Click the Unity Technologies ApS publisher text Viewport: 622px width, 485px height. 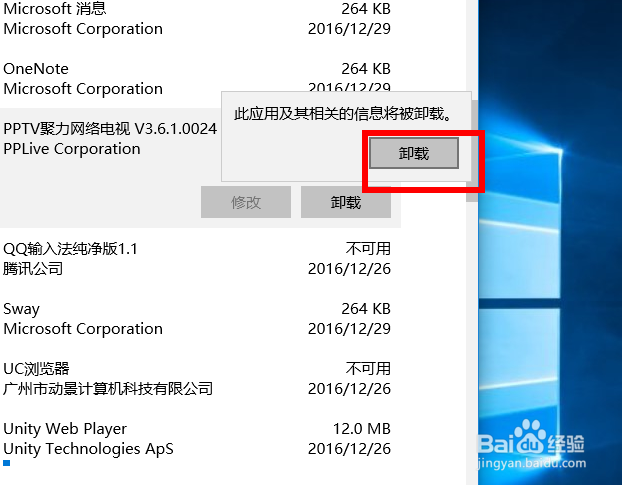[x=88, y=449]
